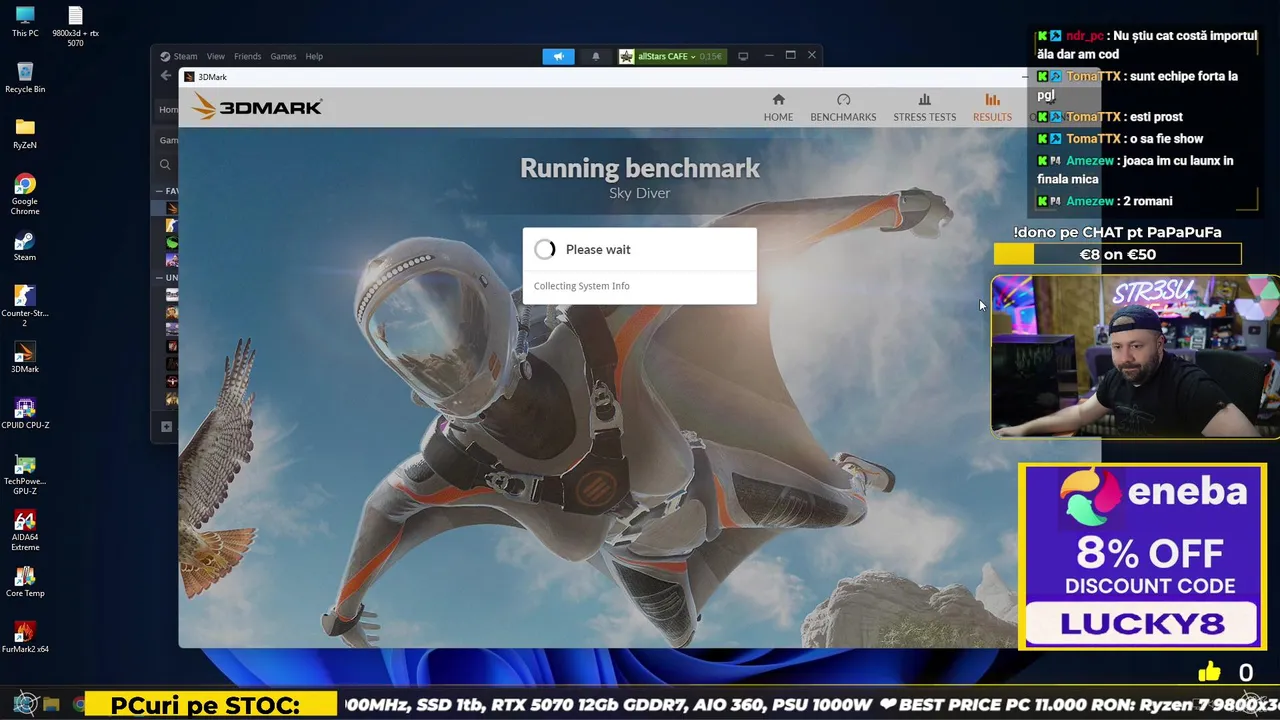1280x720 pixels.
Task: Open Steam notifications bell
Action: (595, 56)
